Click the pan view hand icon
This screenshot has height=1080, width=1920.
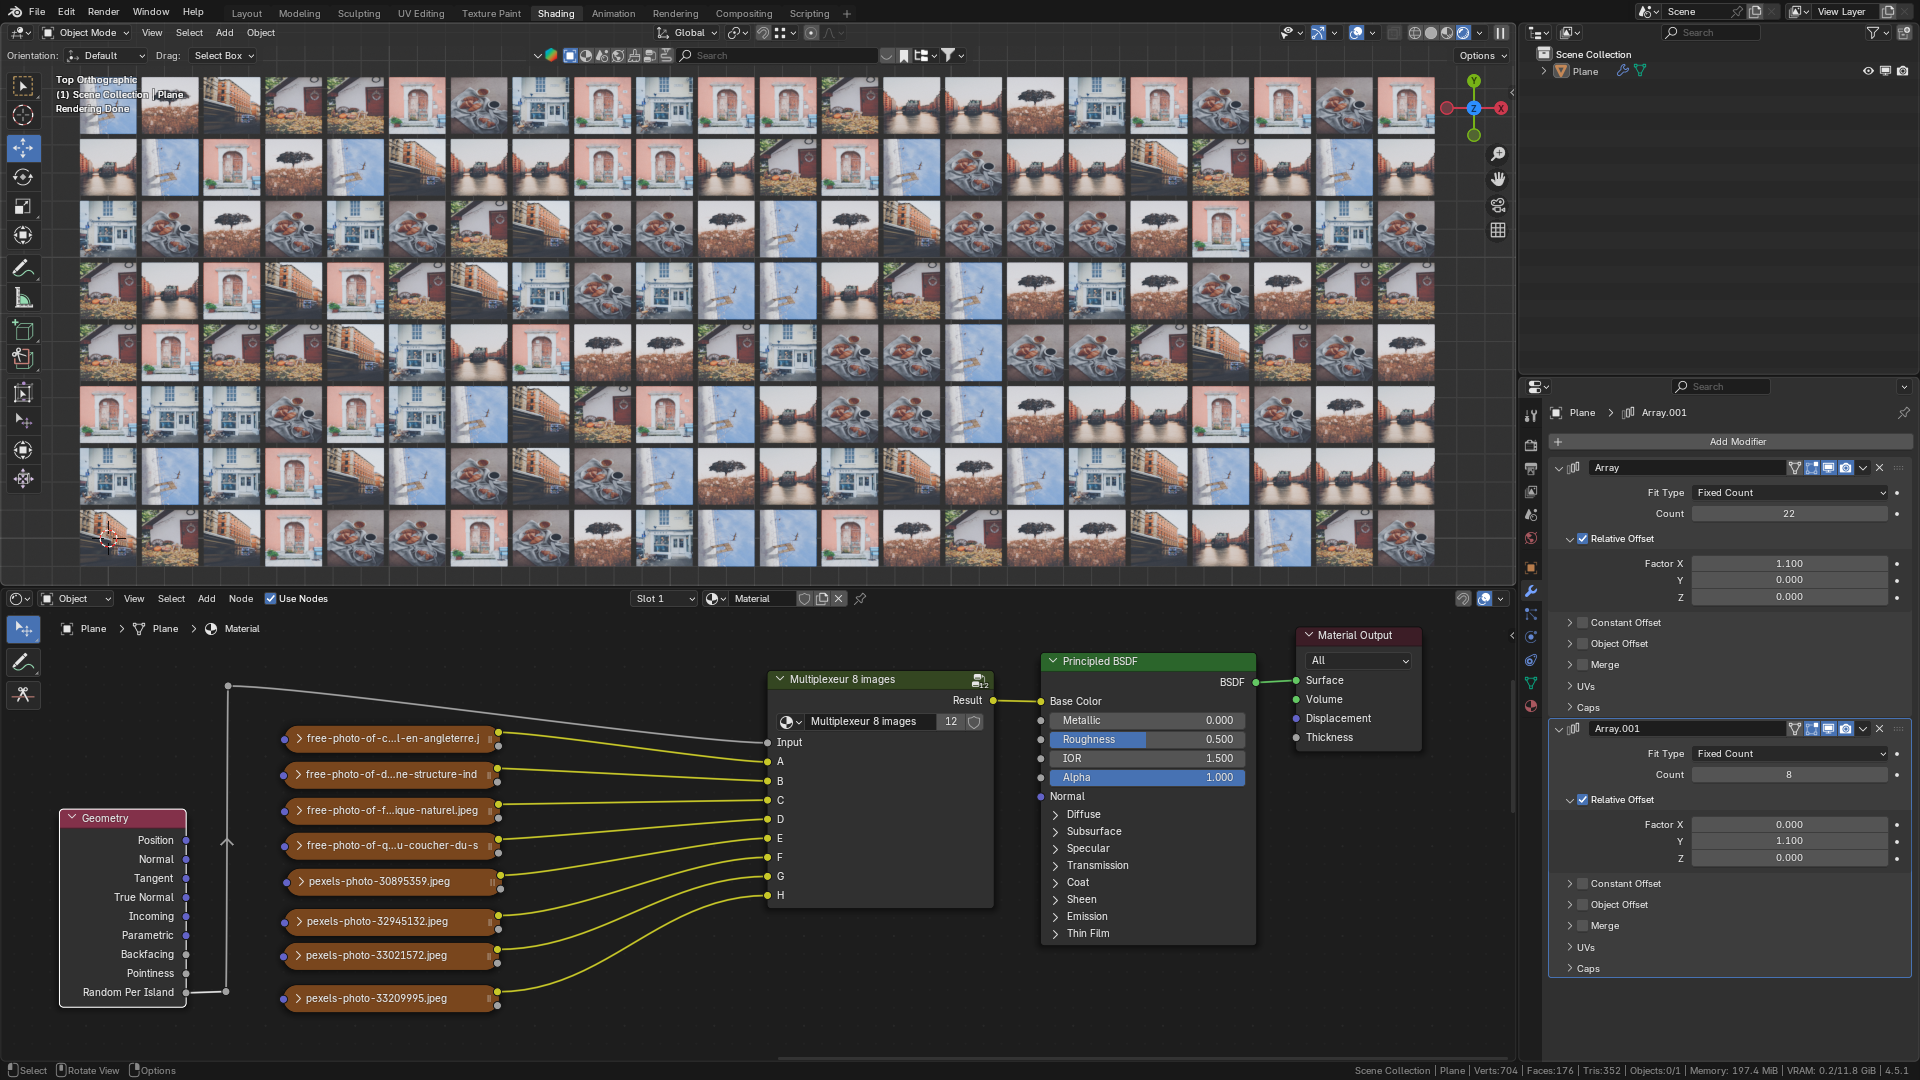1497,179
